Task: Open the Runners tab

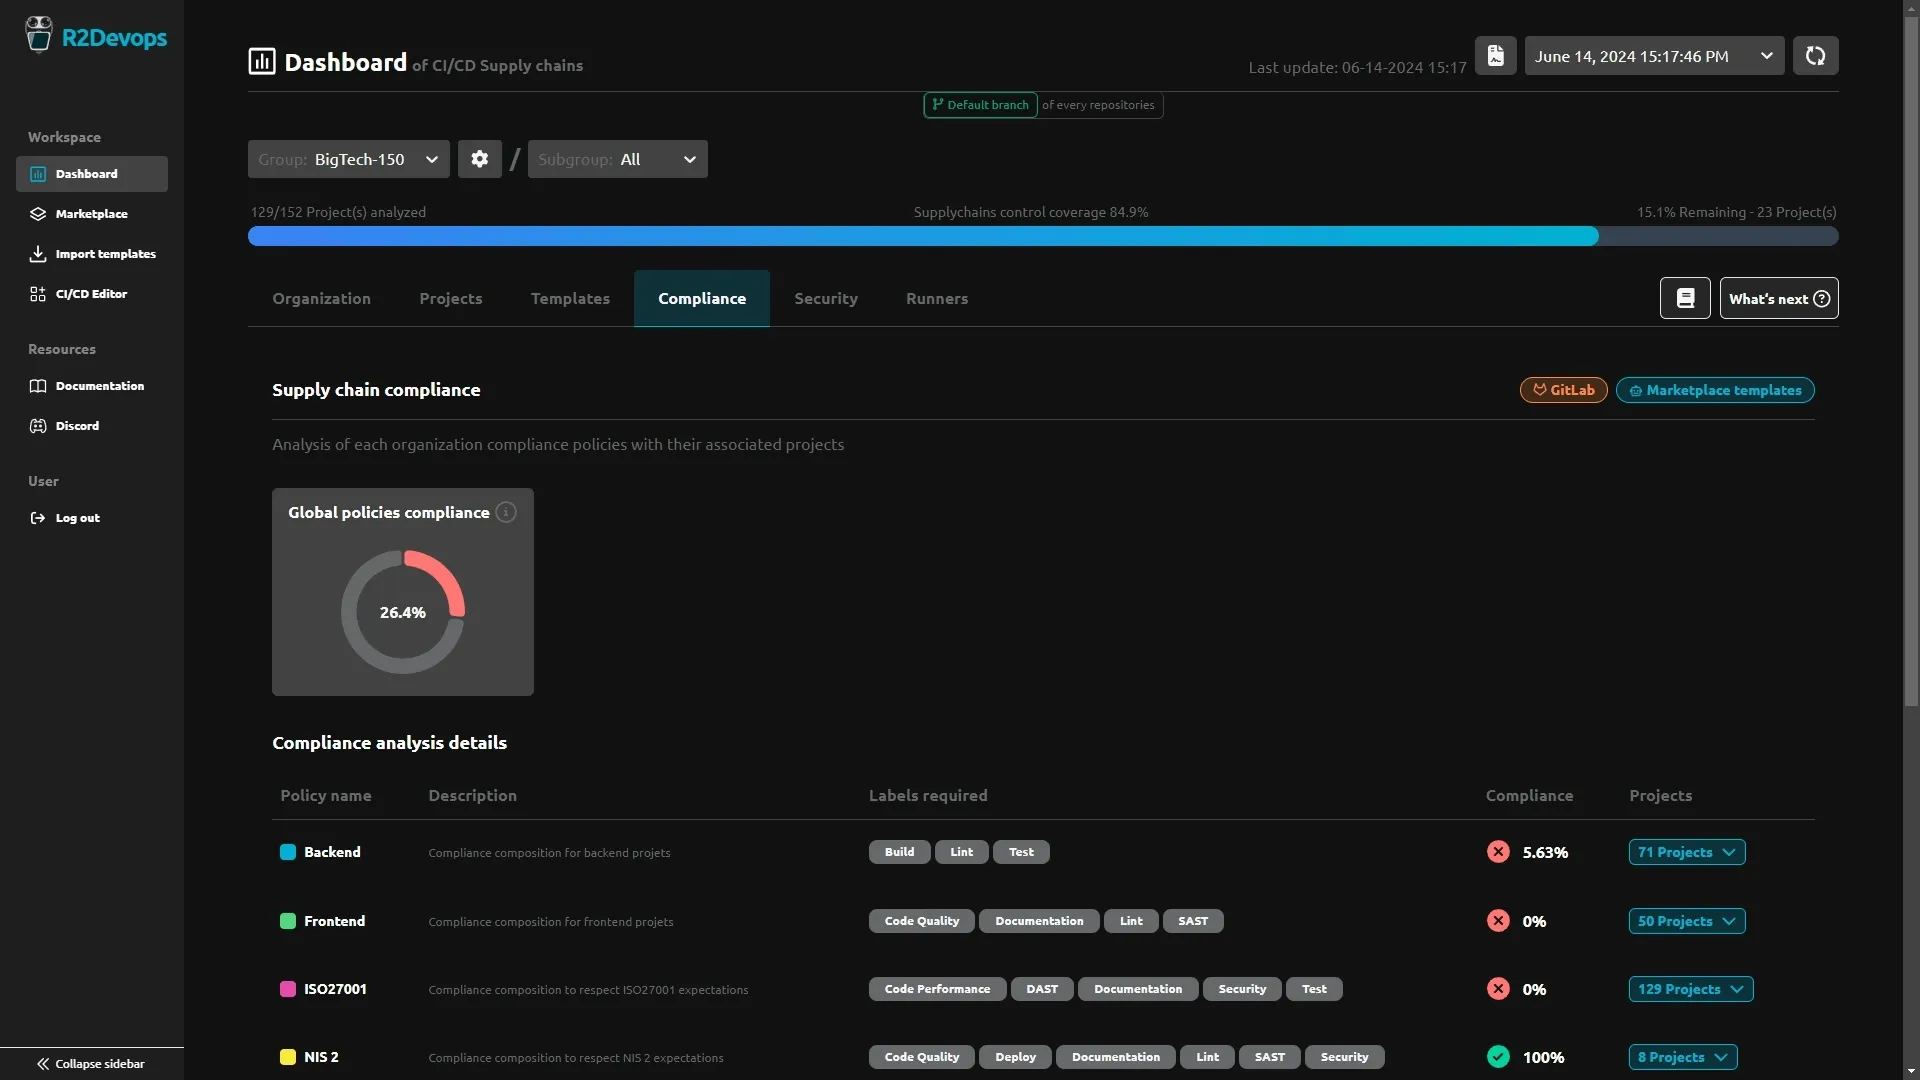Action: pyautogui.click(x=937, y=298)
